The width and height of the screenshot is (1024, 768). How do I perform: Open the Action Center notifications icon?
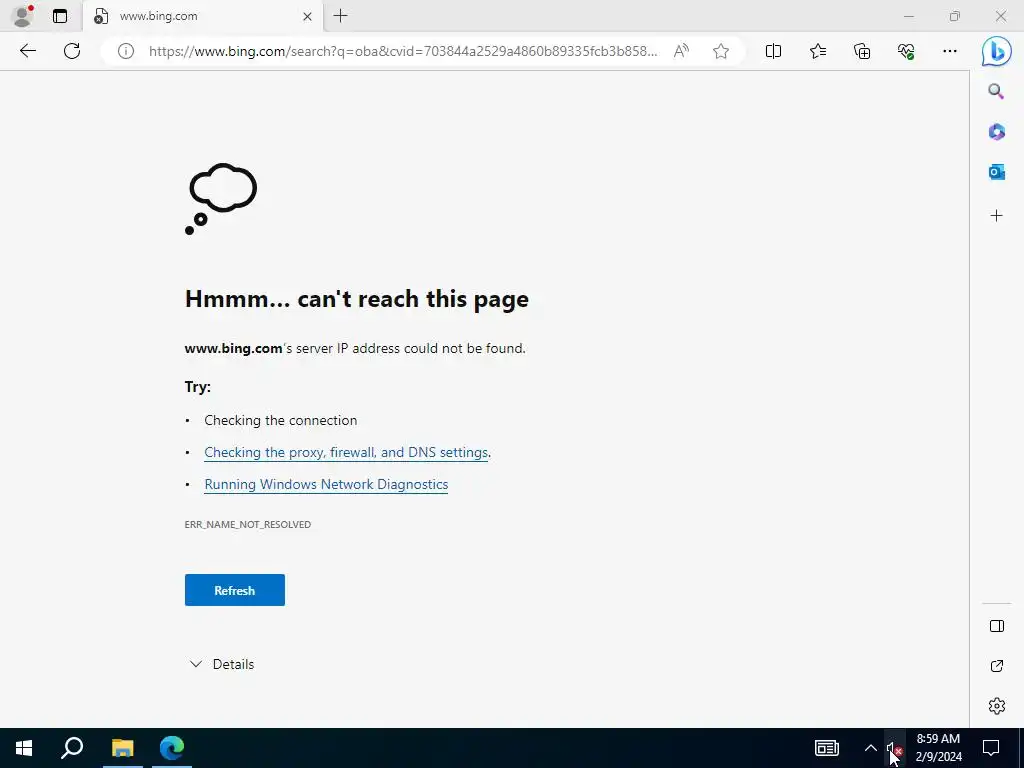(991, 748)
